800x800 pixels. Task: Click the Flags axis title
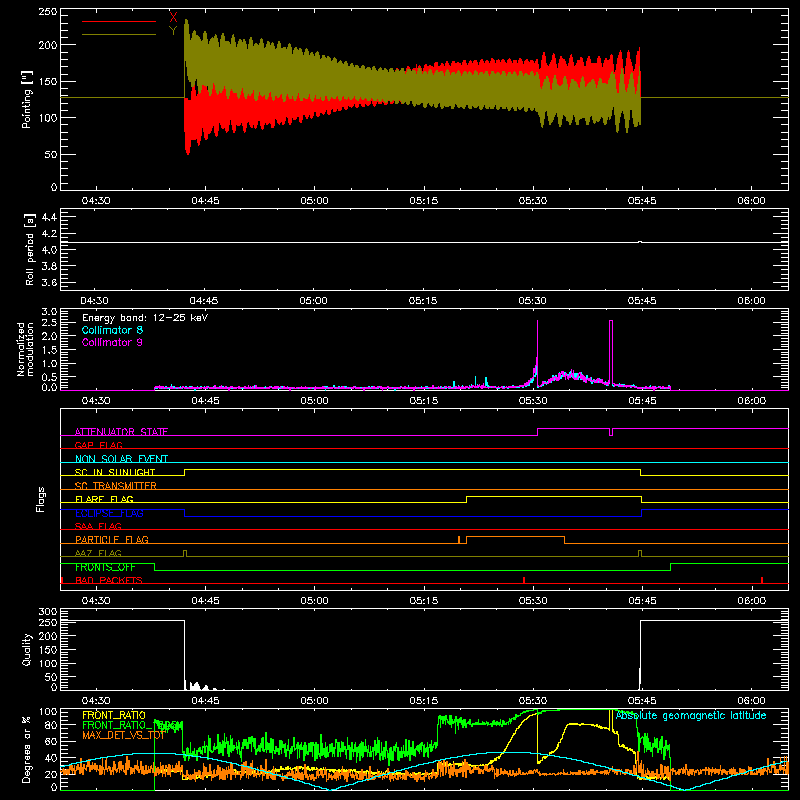(x=40, y=499)
